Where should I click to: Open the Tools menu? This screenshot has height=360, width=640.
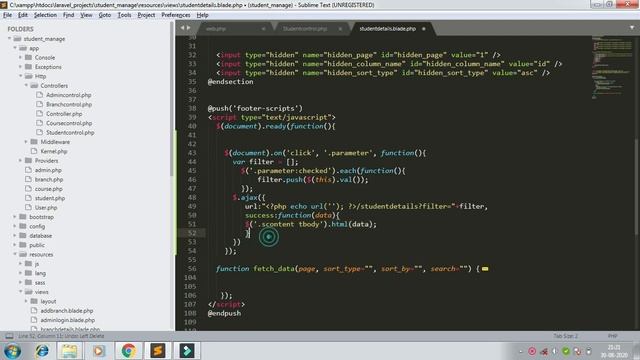(x=124, y=15)
